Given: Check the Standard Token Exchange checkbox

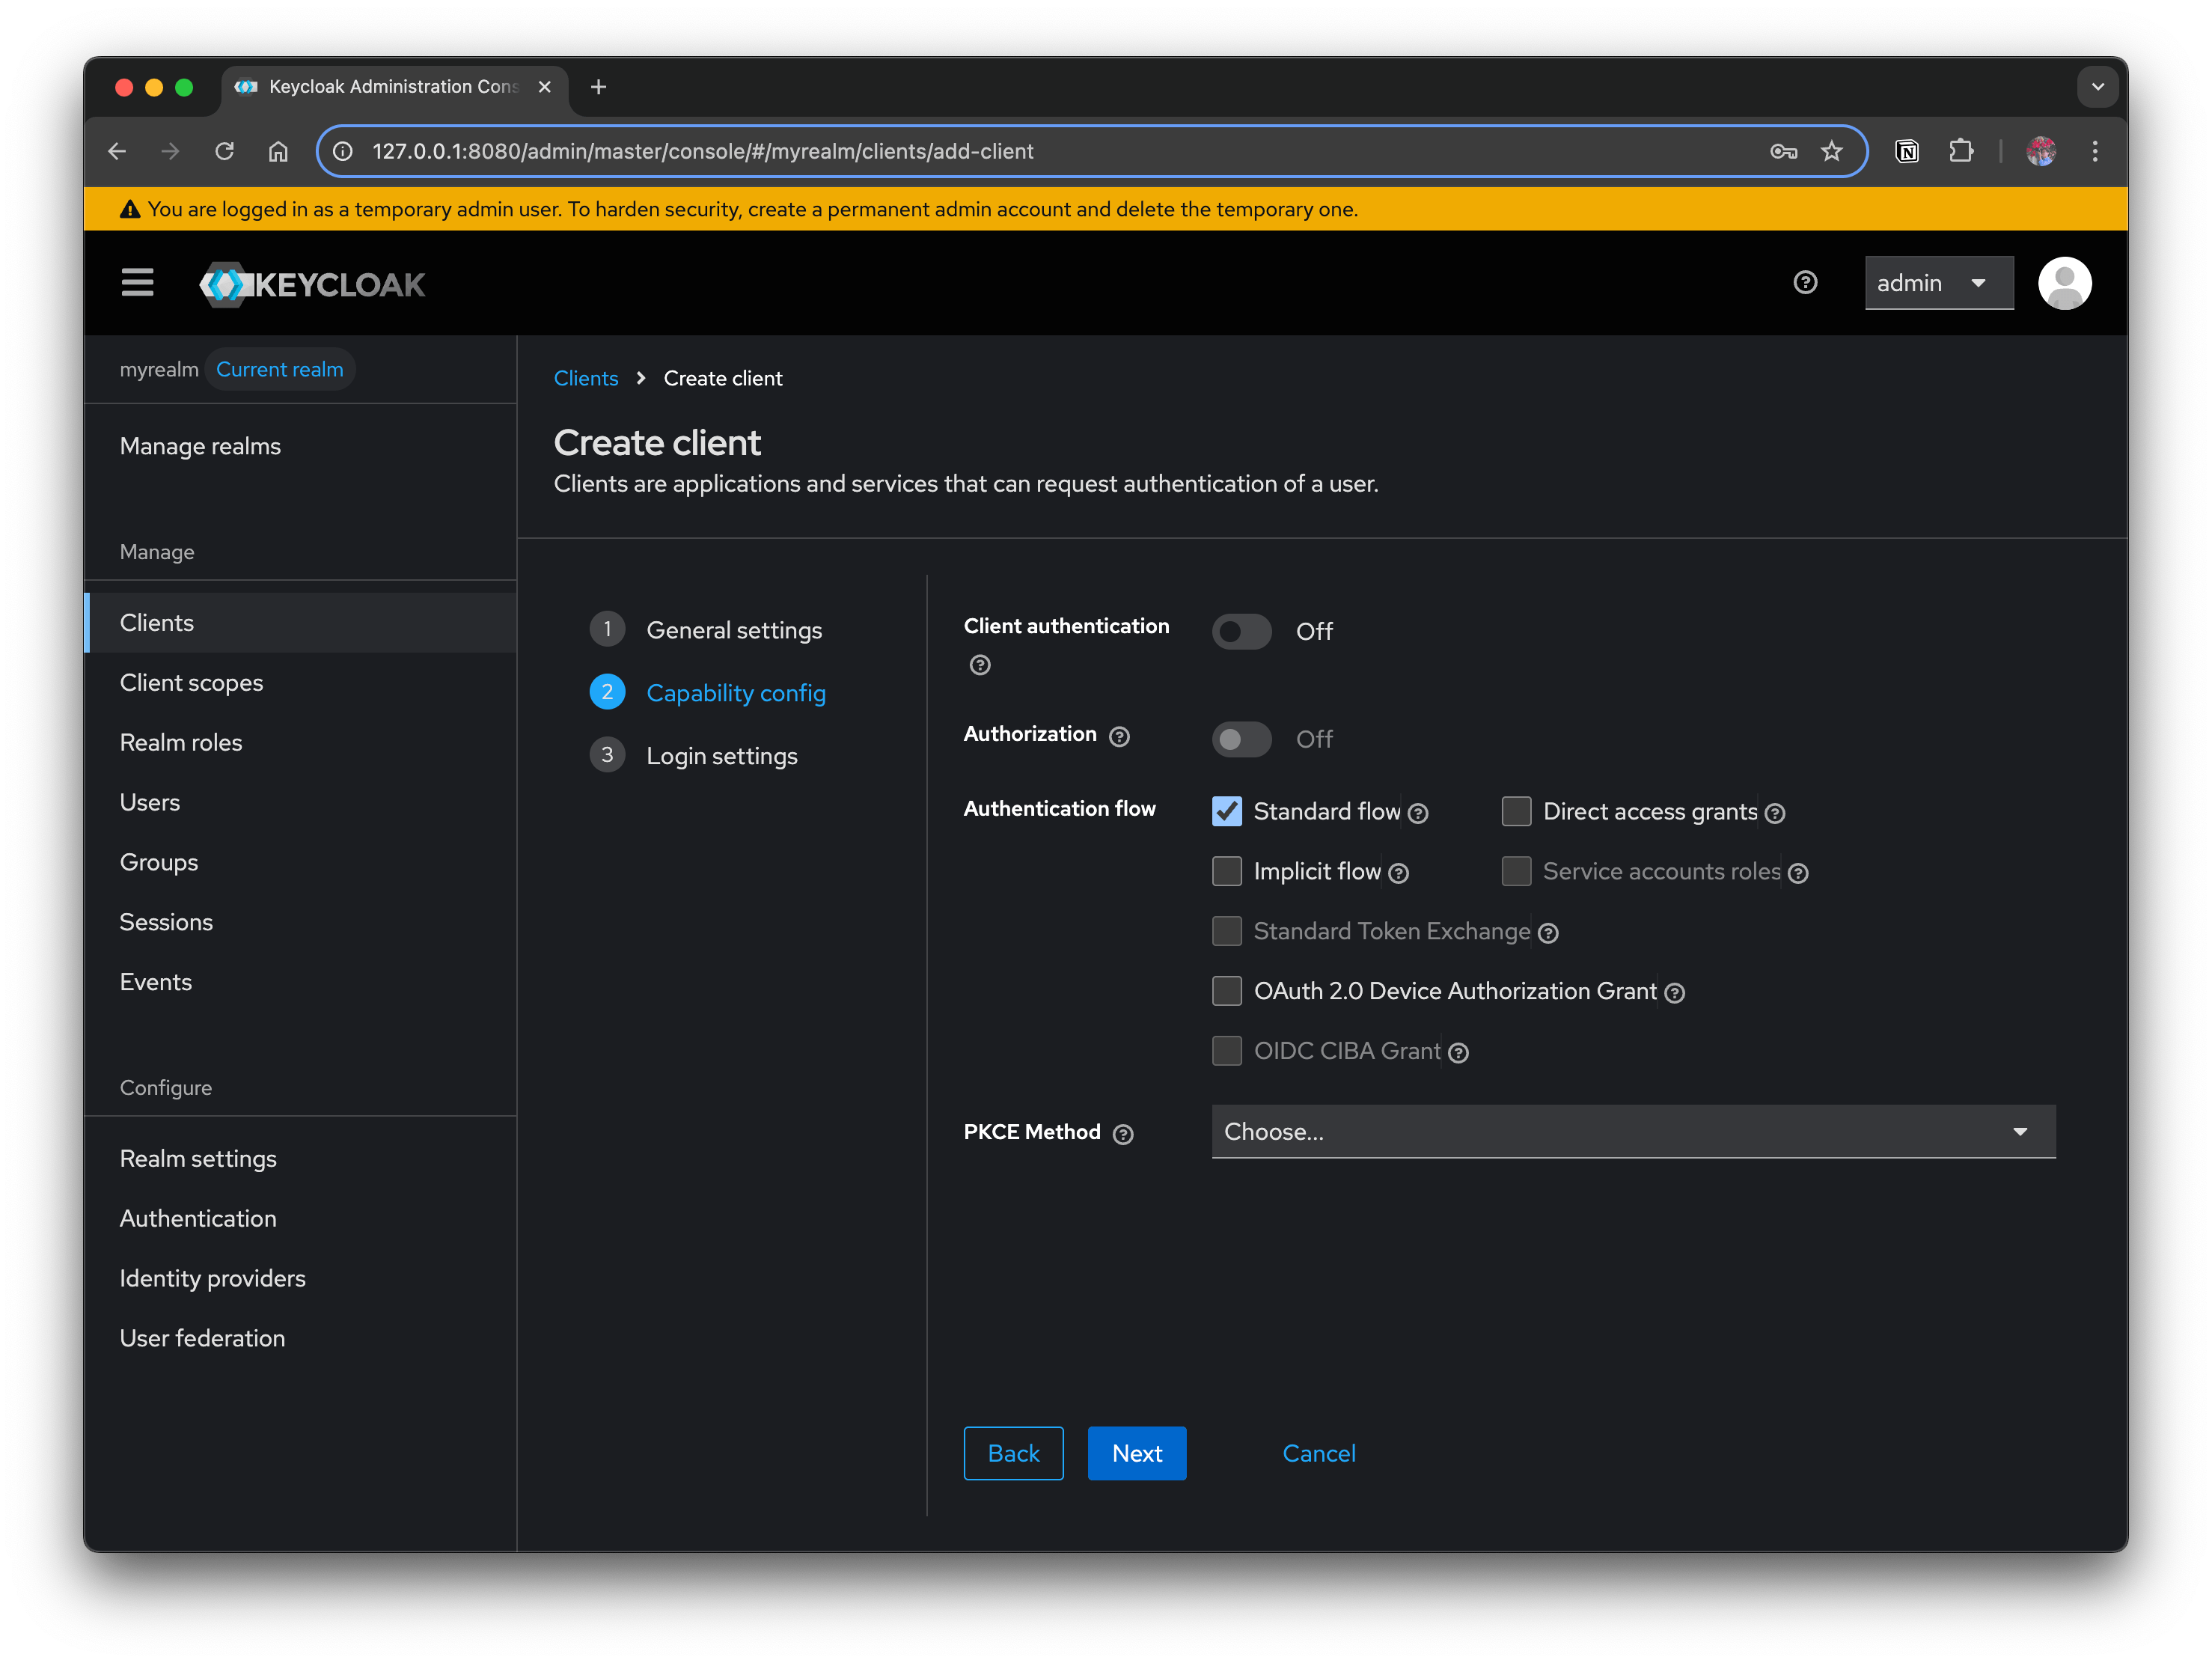Looking at the screenshot, I should click(1226, 931).
